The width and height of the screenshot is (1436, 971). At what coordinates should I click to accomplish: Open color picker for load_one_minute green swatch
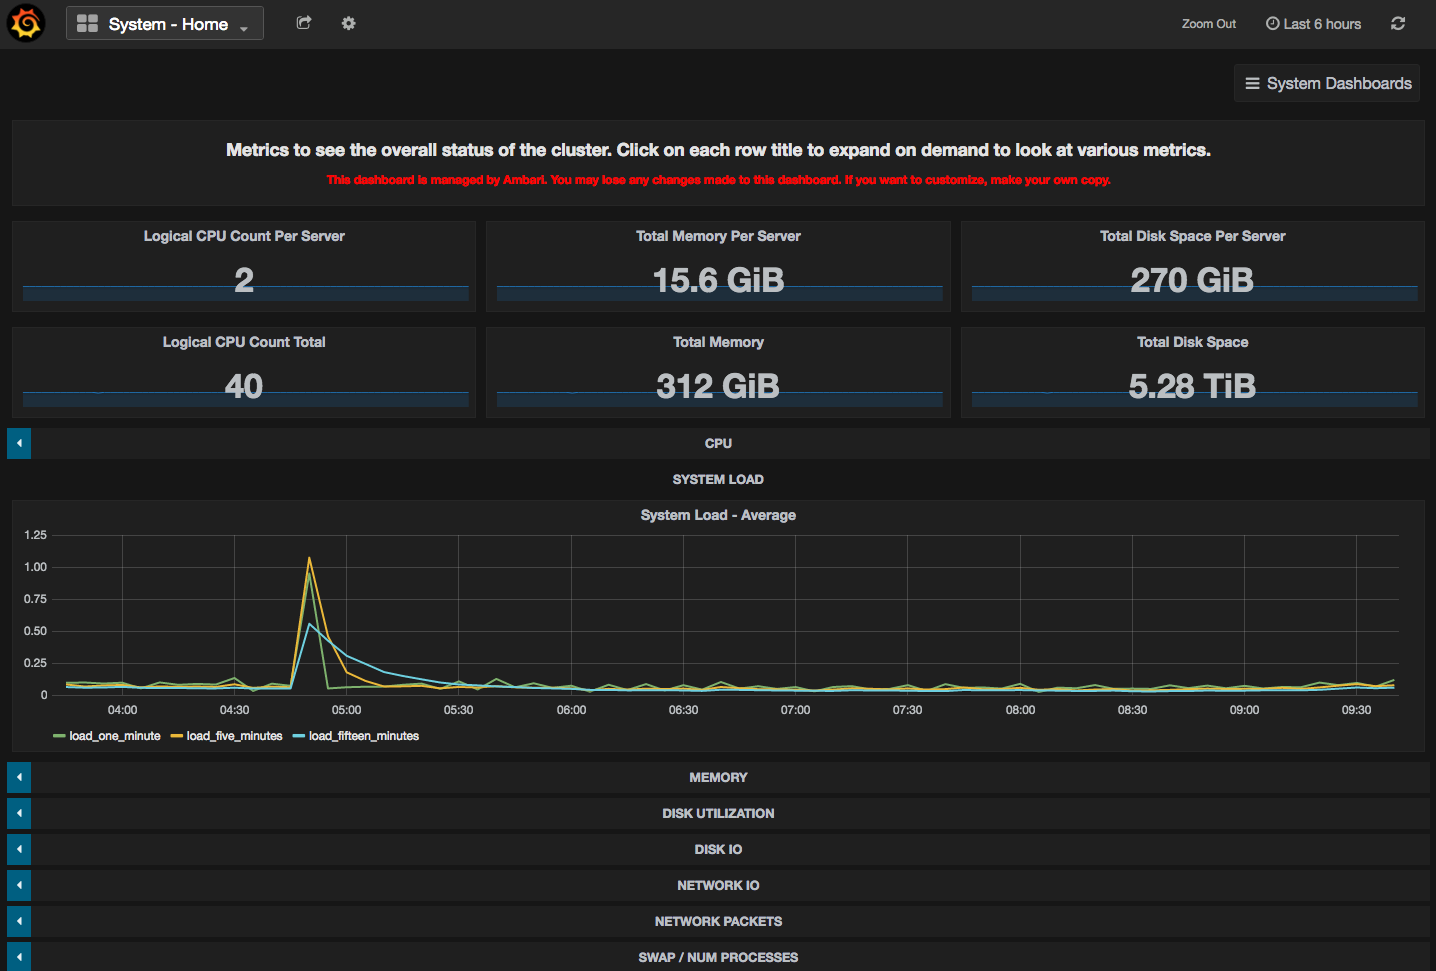pyautogui.click(x=59, y=736)
